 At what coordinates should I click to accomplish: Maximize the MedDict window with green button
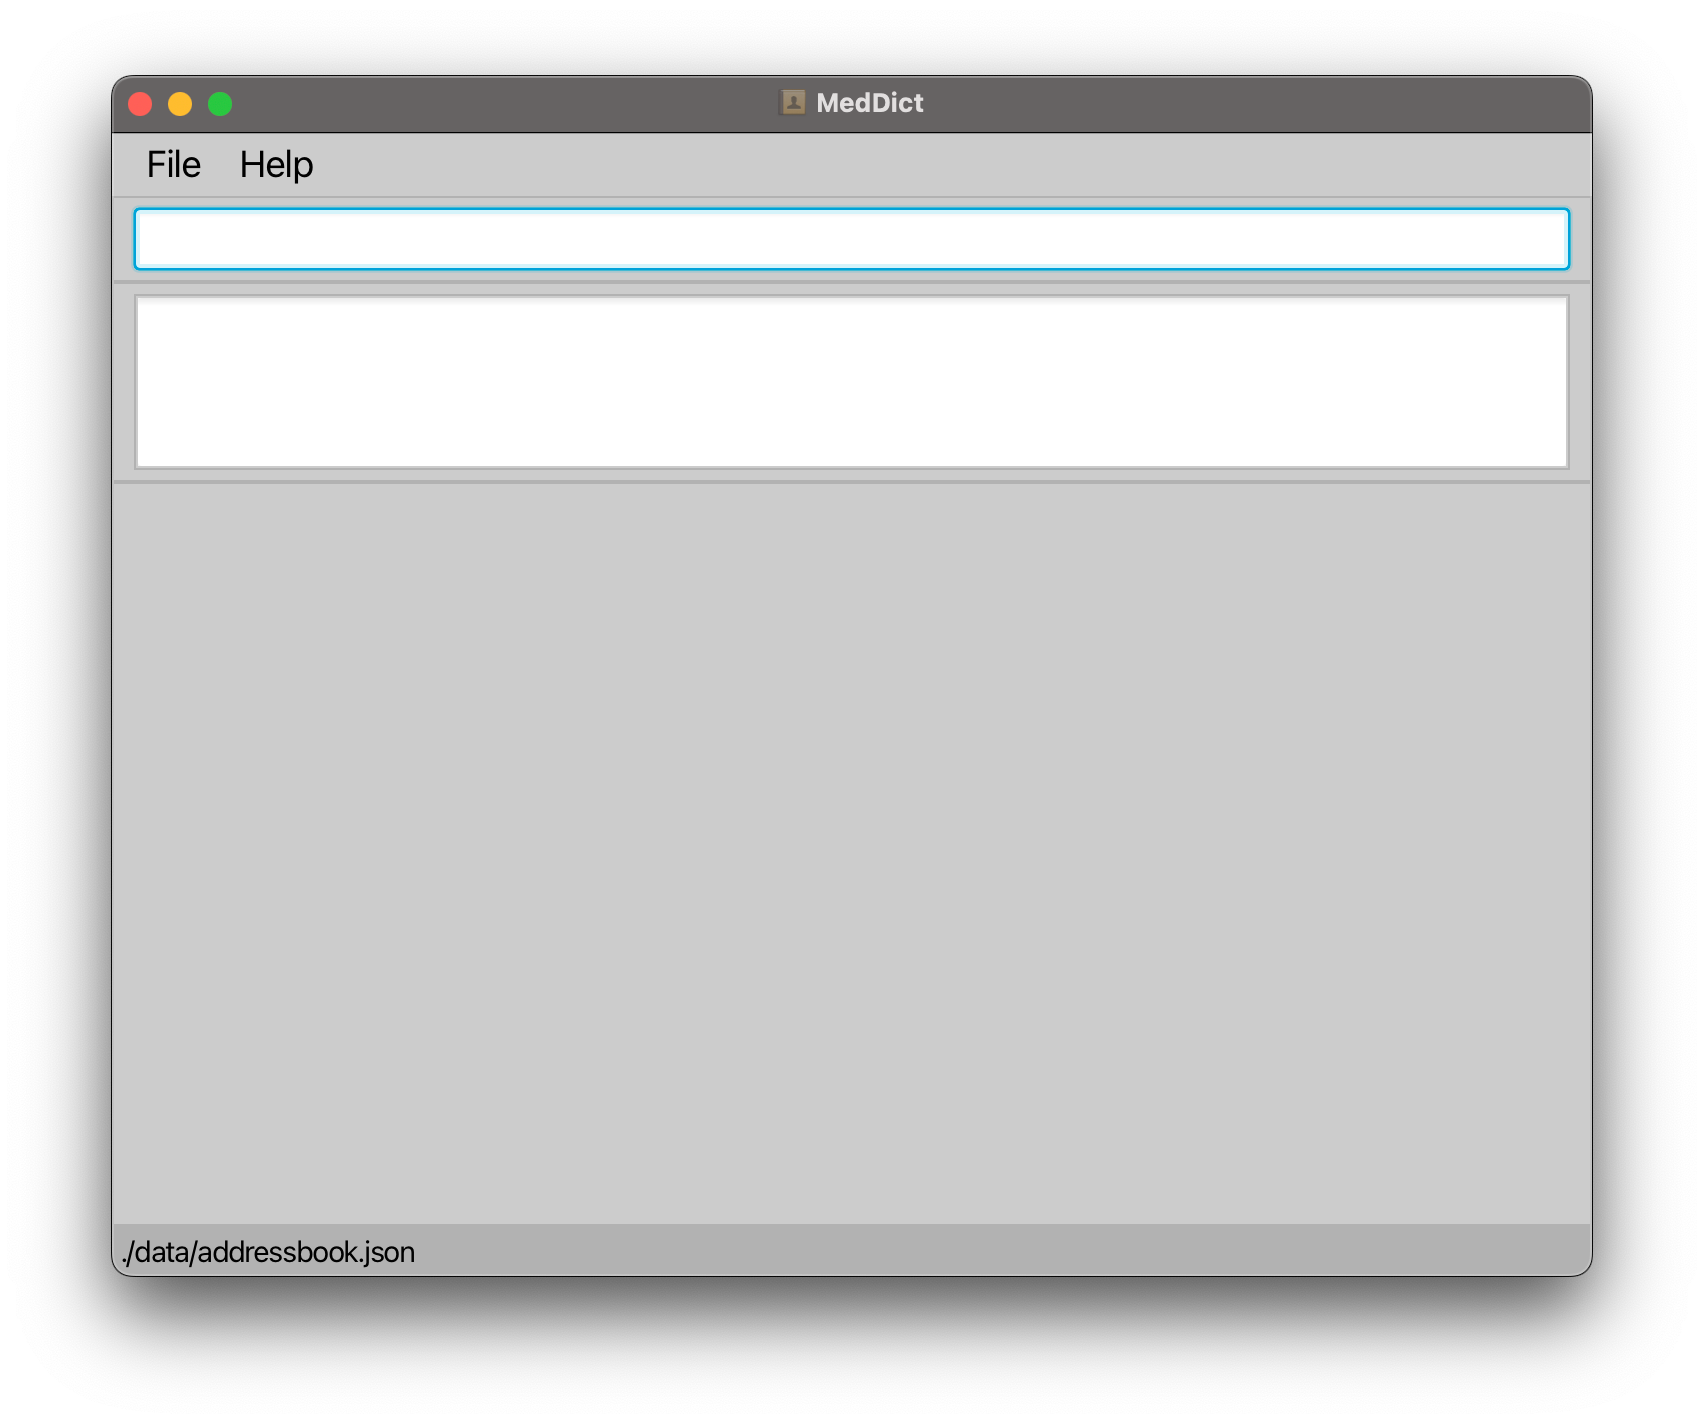tap(220, 104)
